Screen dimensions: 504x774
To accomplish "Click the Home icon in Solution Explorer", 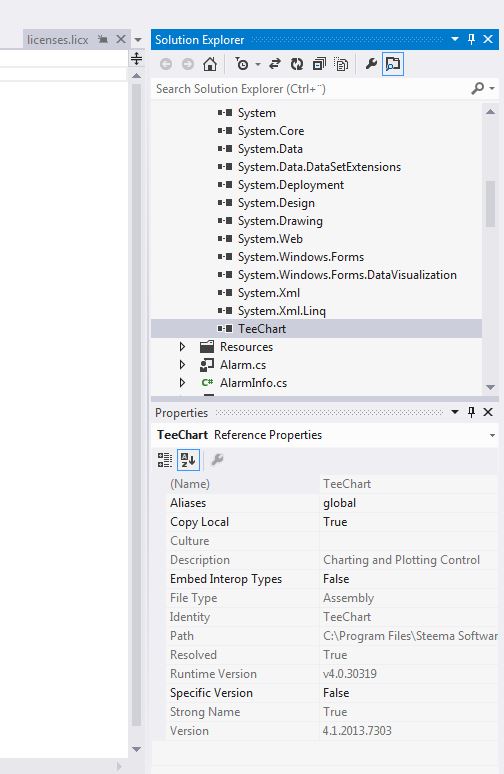I will pos(210,64).
